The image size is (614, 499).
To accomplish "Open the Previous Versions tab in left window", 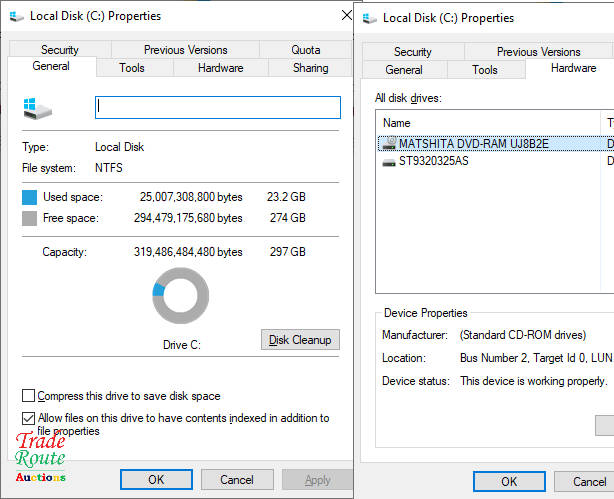I will pyautogui.click(x=185, y=50).
